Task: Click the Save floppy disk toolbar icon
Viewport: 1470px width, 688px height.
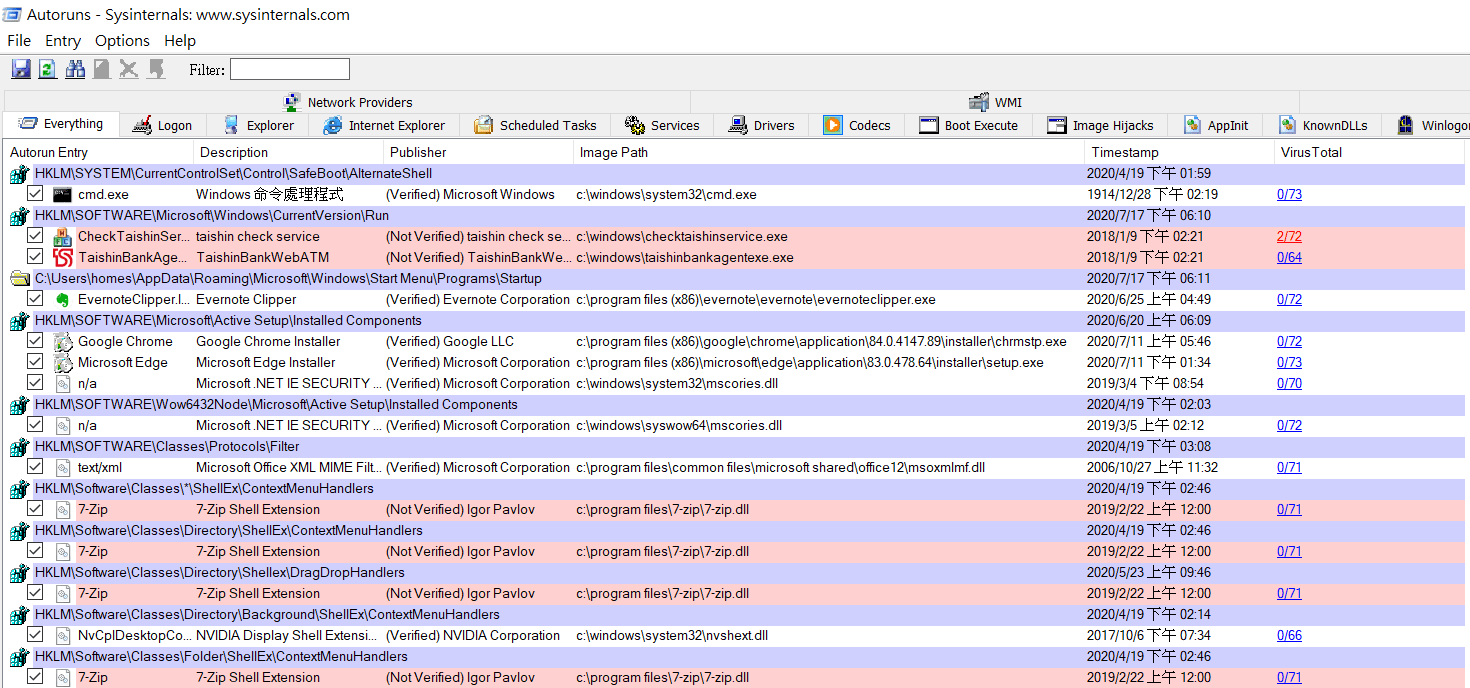Action: click(21, 69)
